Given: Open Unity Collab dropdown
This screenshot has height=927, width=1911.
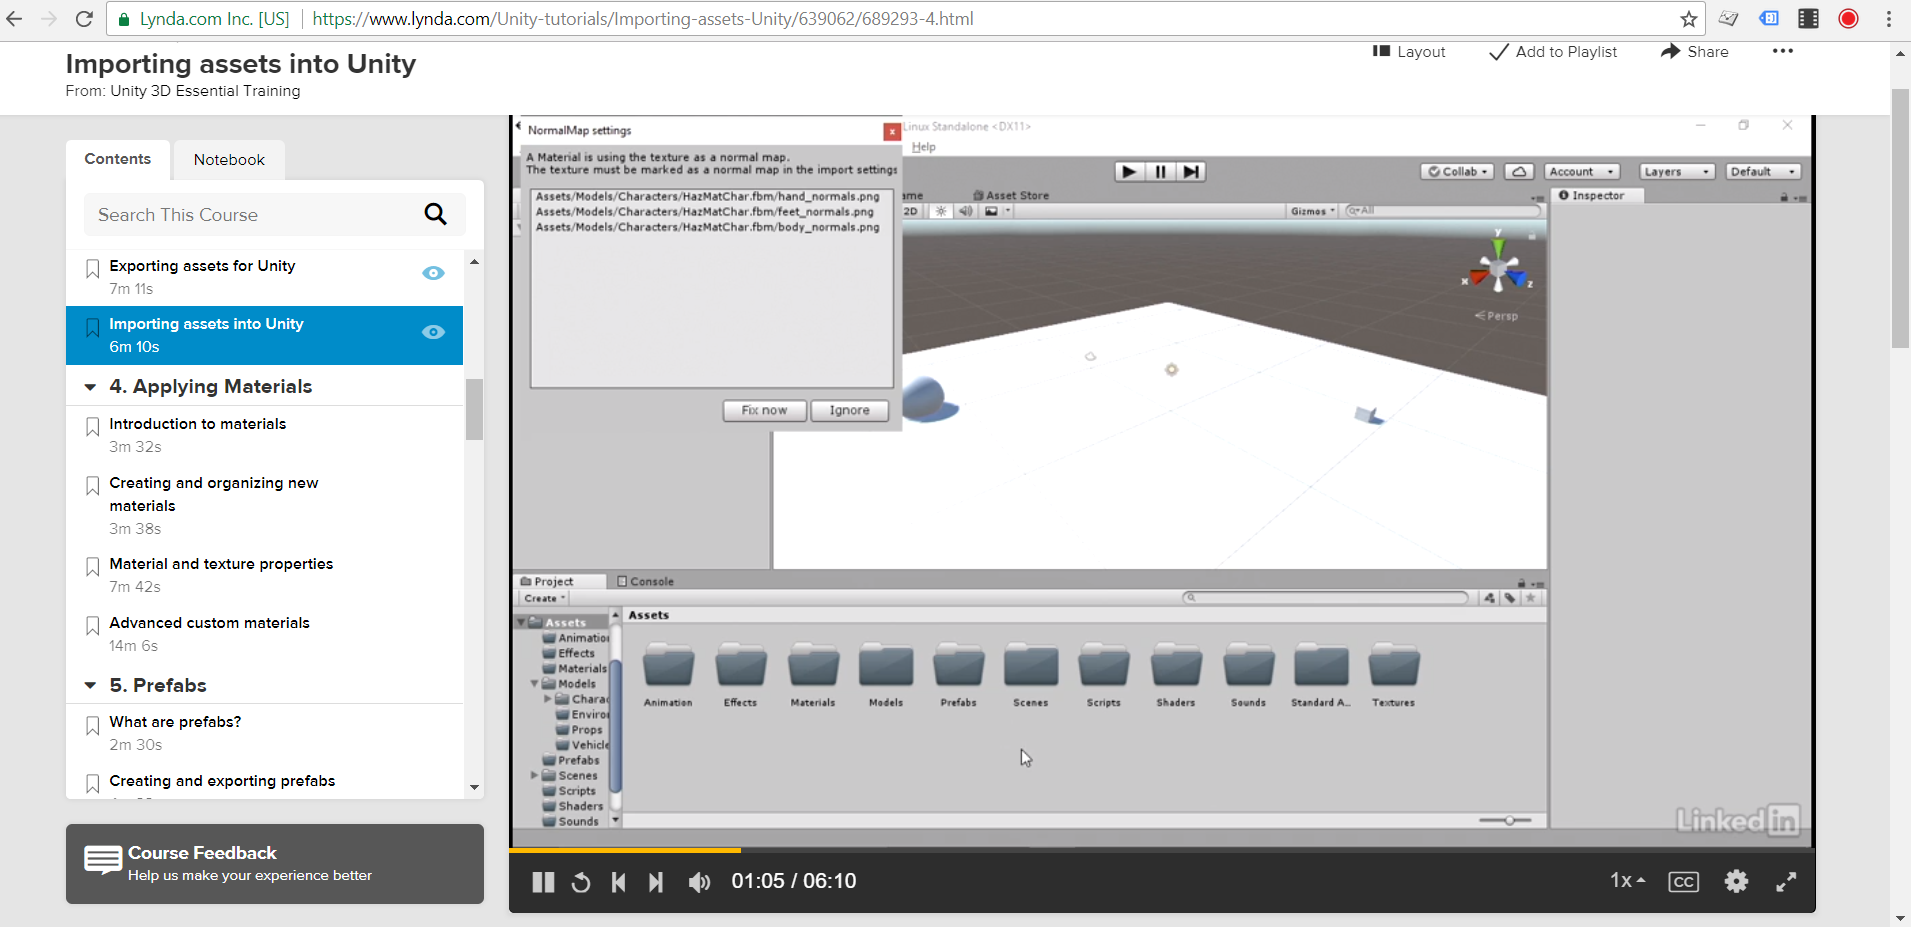Looking at the screenshot, I should (1458, 172).
